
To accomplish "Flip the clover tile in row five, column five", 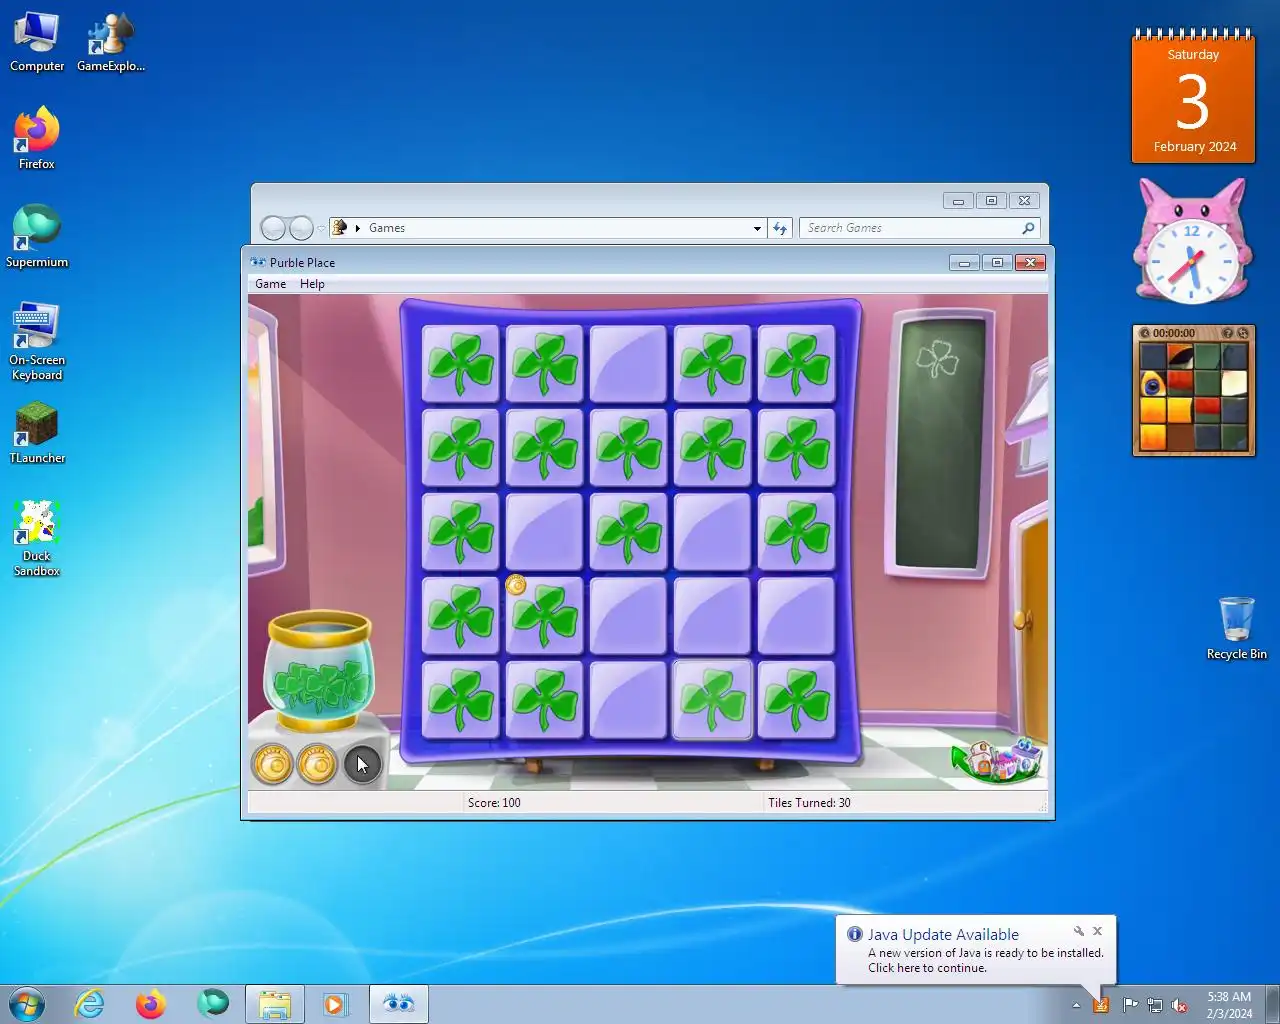I will click(796, 700).
